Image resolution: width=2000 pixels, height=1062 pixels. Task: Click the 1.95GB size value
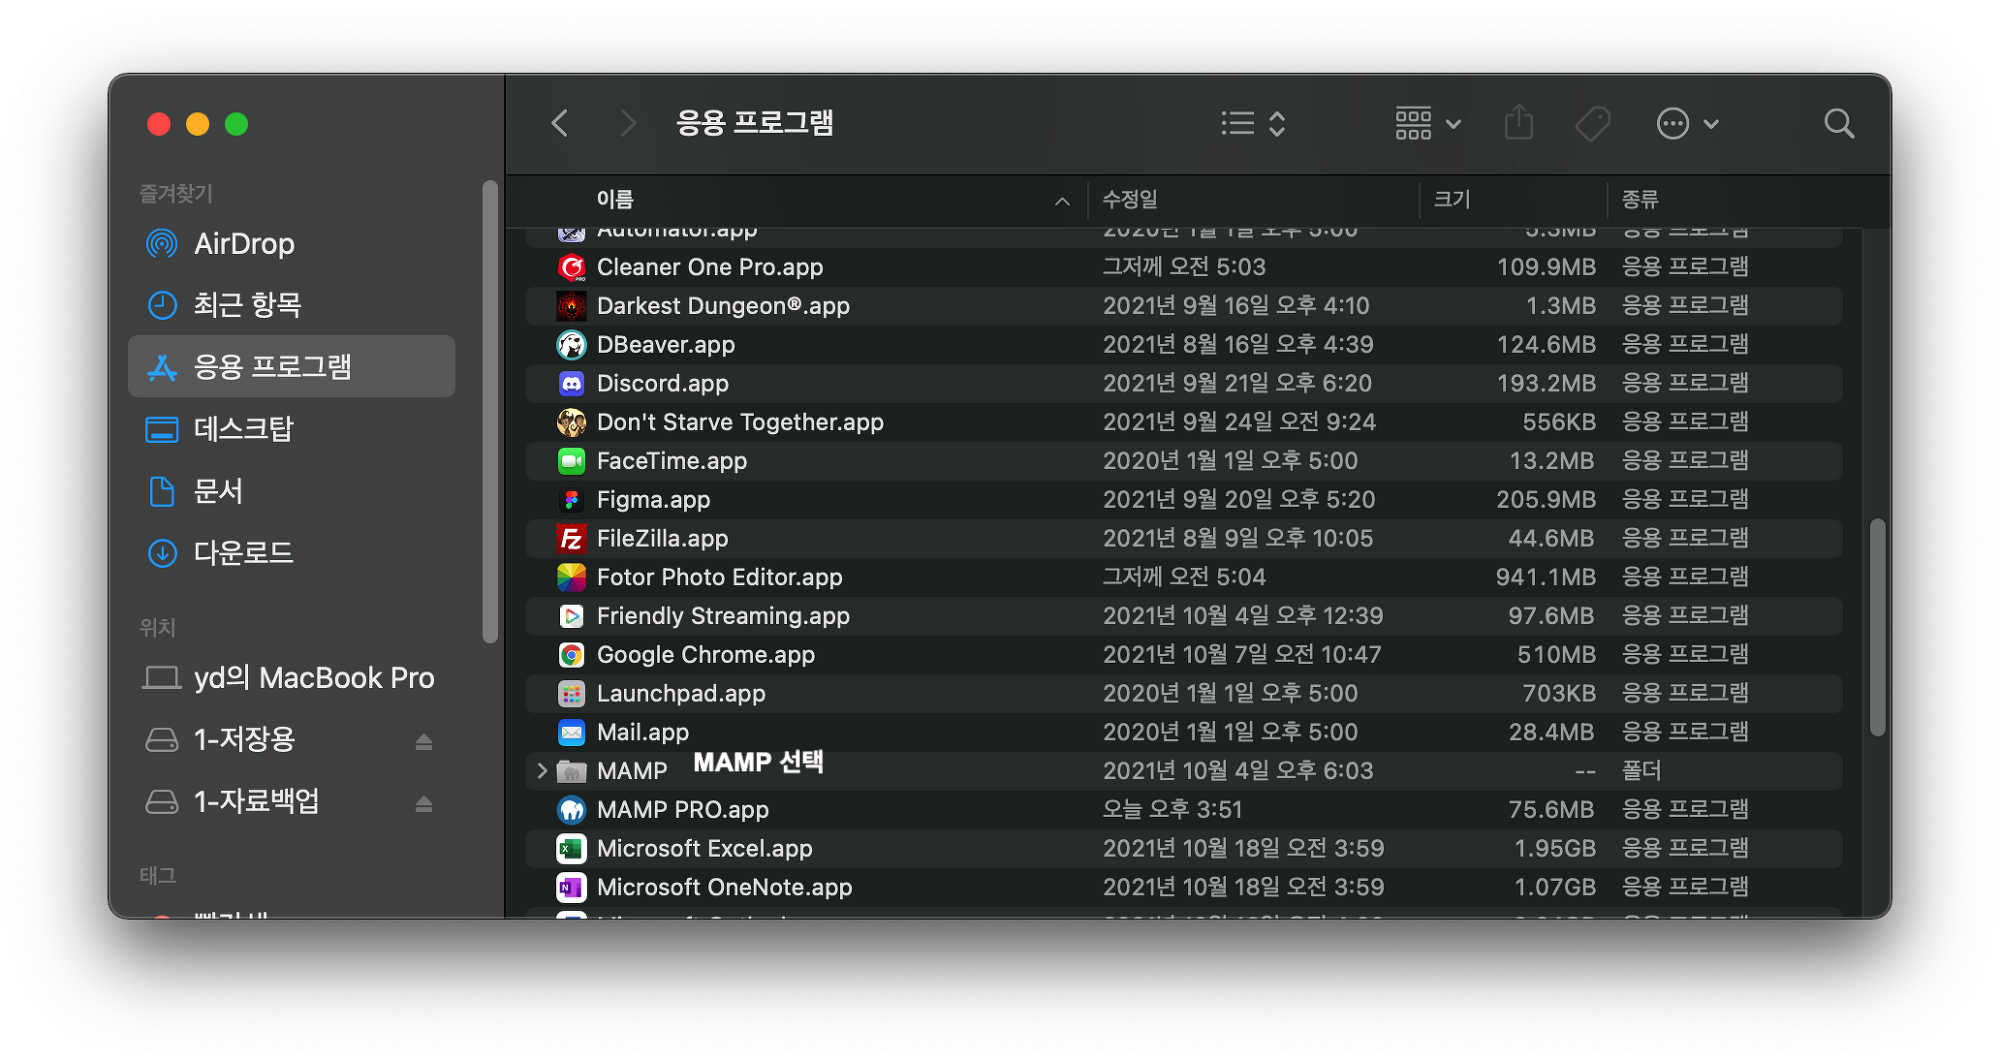(x=1555, y=849)
